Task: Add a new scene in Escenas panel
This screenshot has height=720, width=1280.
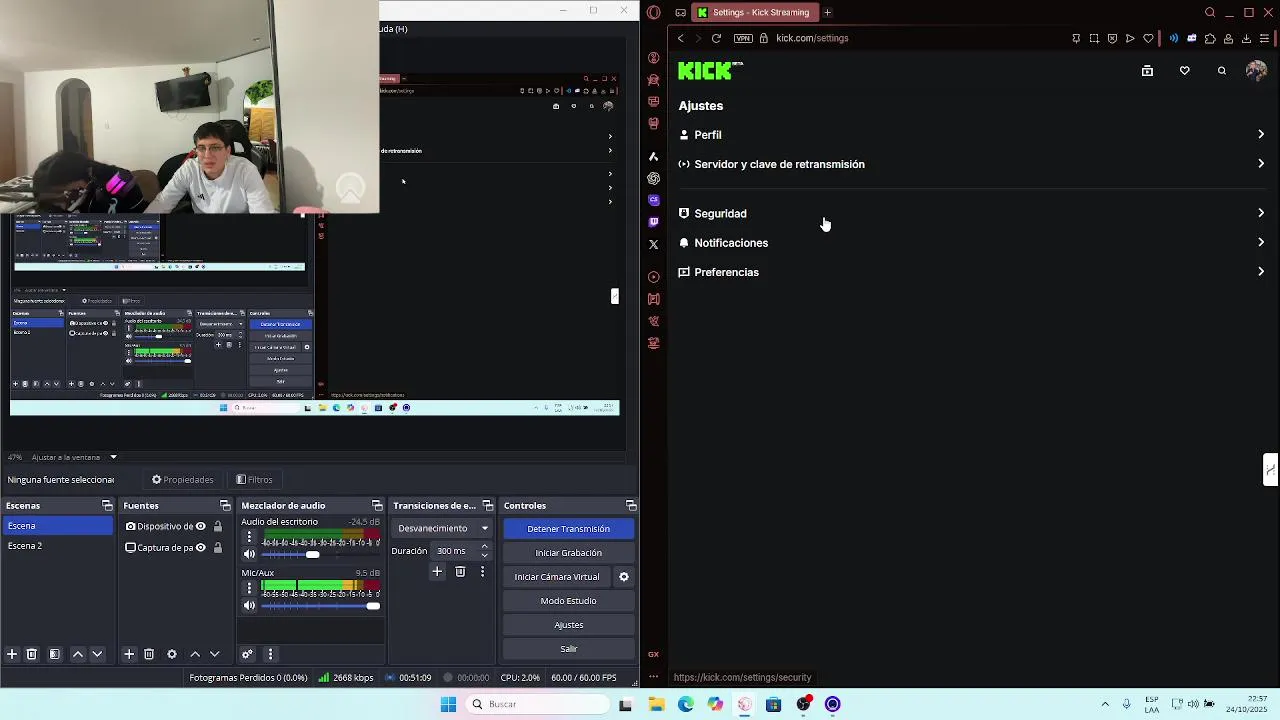Action: click(12, 654)
